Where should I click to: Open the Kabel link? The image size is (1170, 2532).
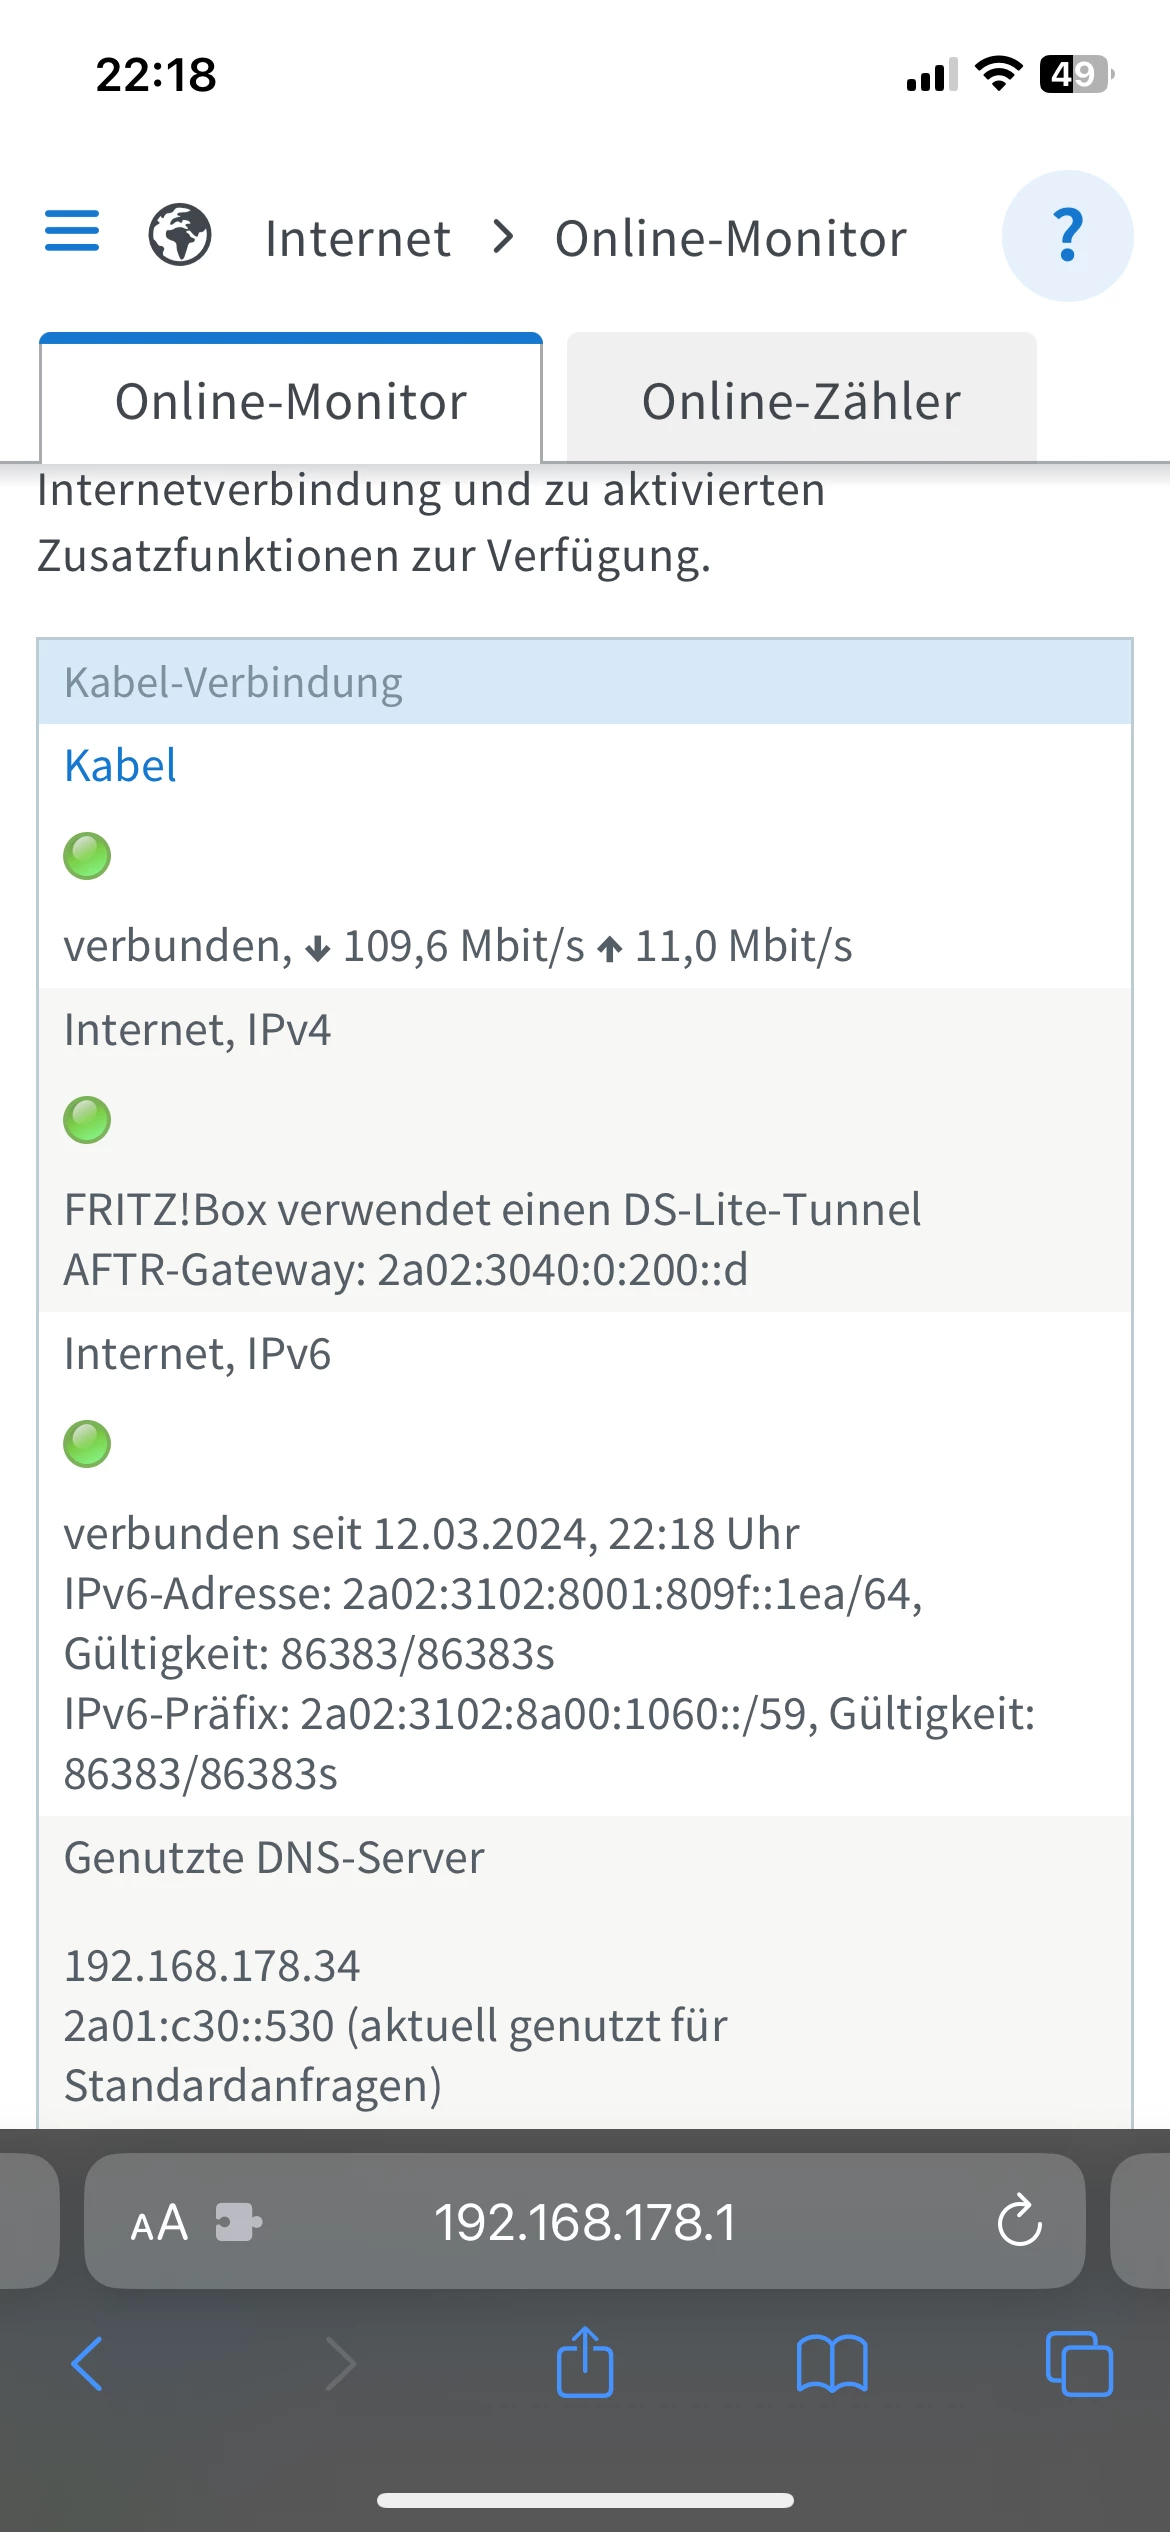pos(120,766)
